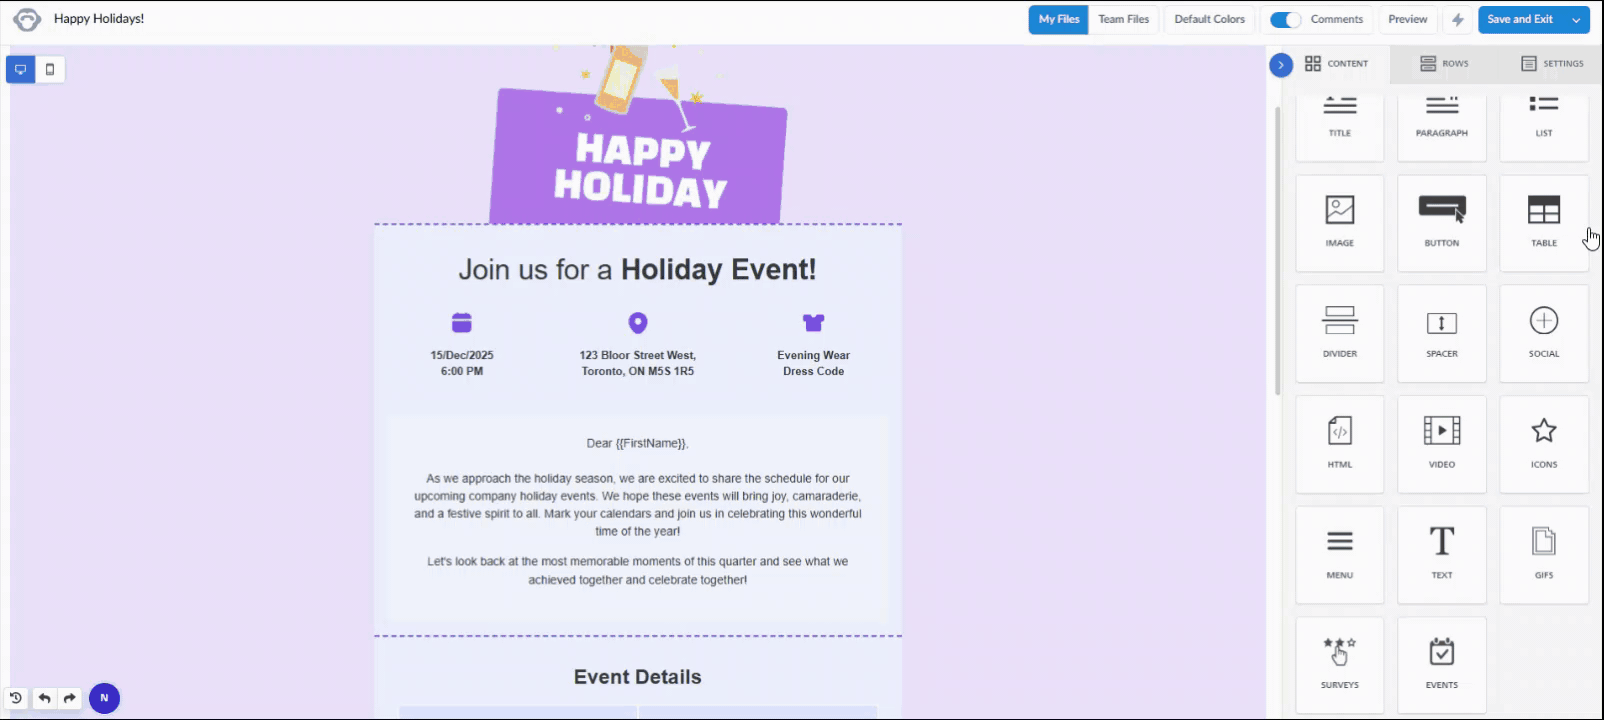Screen dimensions: 1604x720
Task: Select the Icons content block
Action: click(1543, 445)
